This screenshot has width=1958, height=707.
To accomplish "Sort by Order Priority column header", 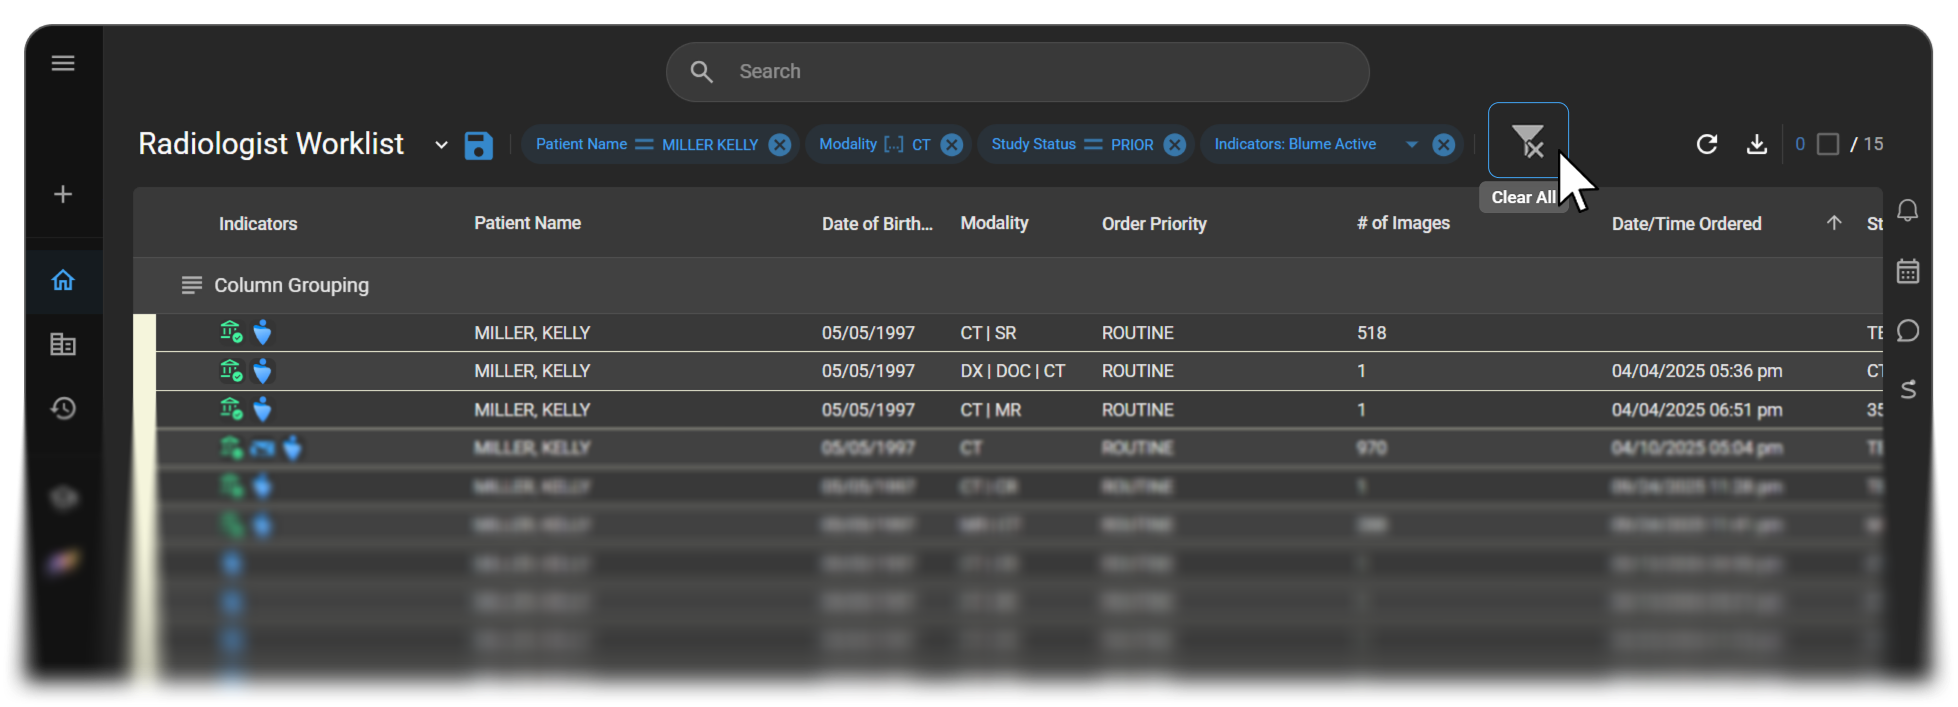I will point(1154,224).
